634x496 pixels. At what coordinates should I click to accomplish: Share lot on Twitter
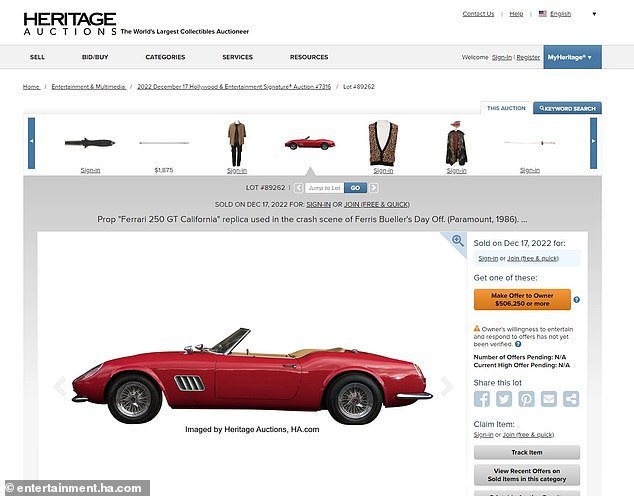click(x=504, y=399)
